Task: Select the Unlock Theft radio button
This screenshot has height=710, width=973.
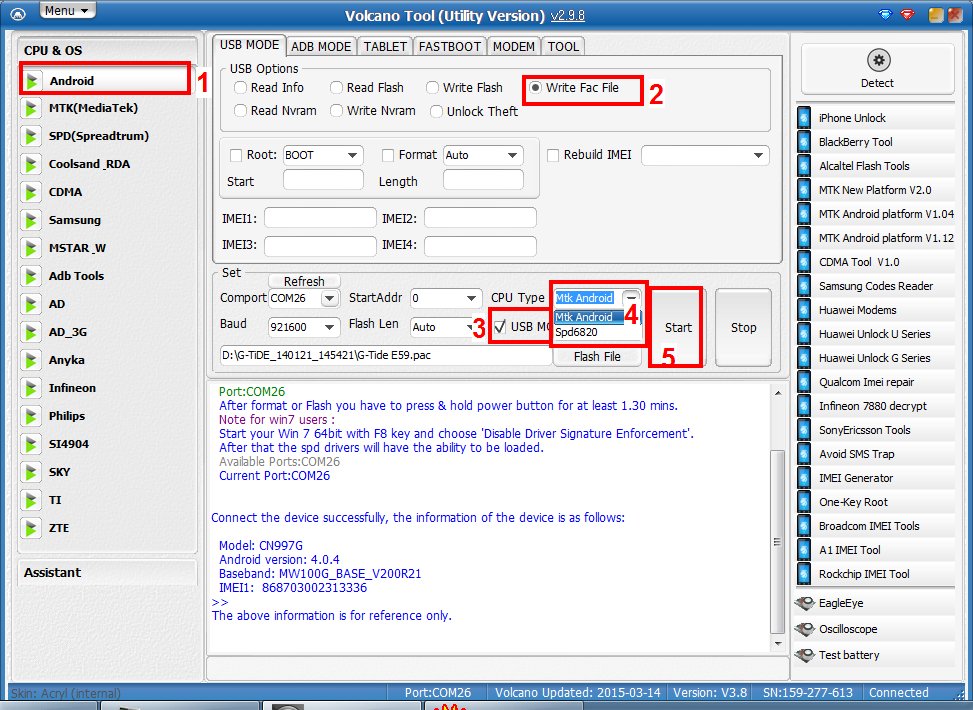Action: 436,111
